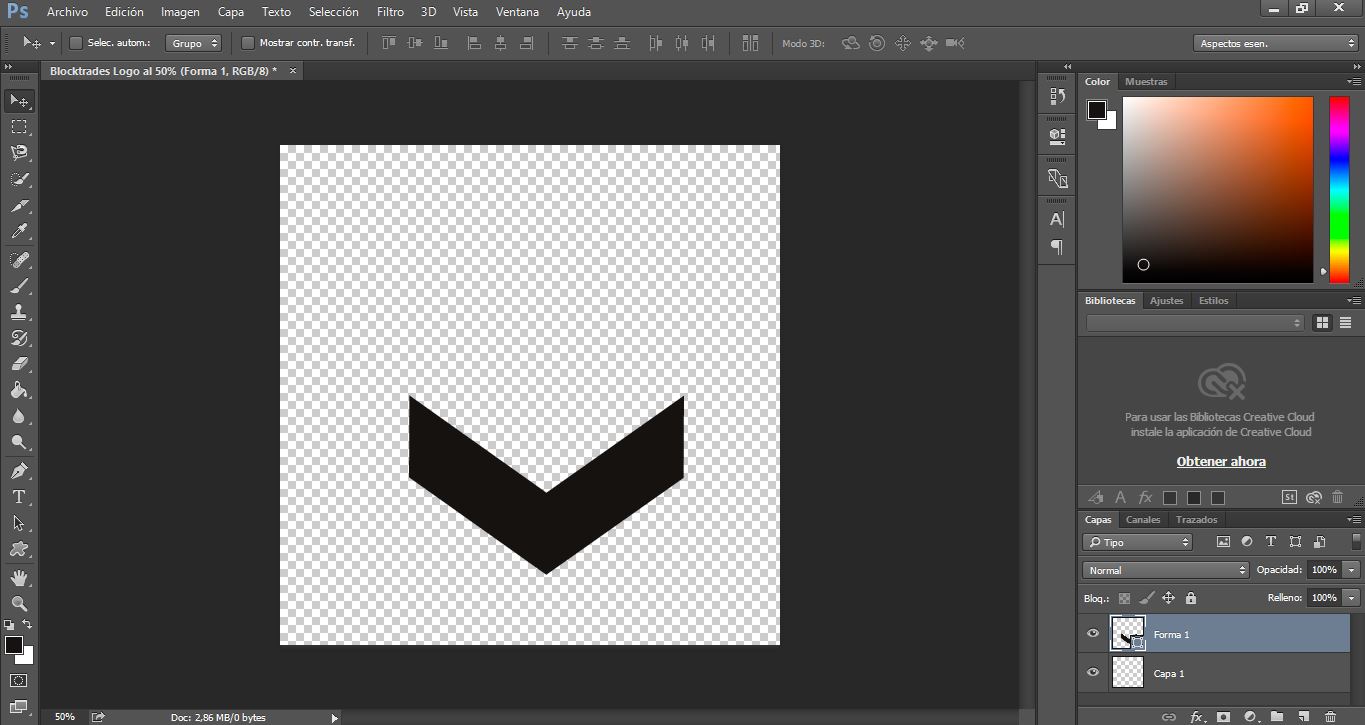Select the Path Selection tool
This screenshot has width=1365, height=725.
click(19, 522)
